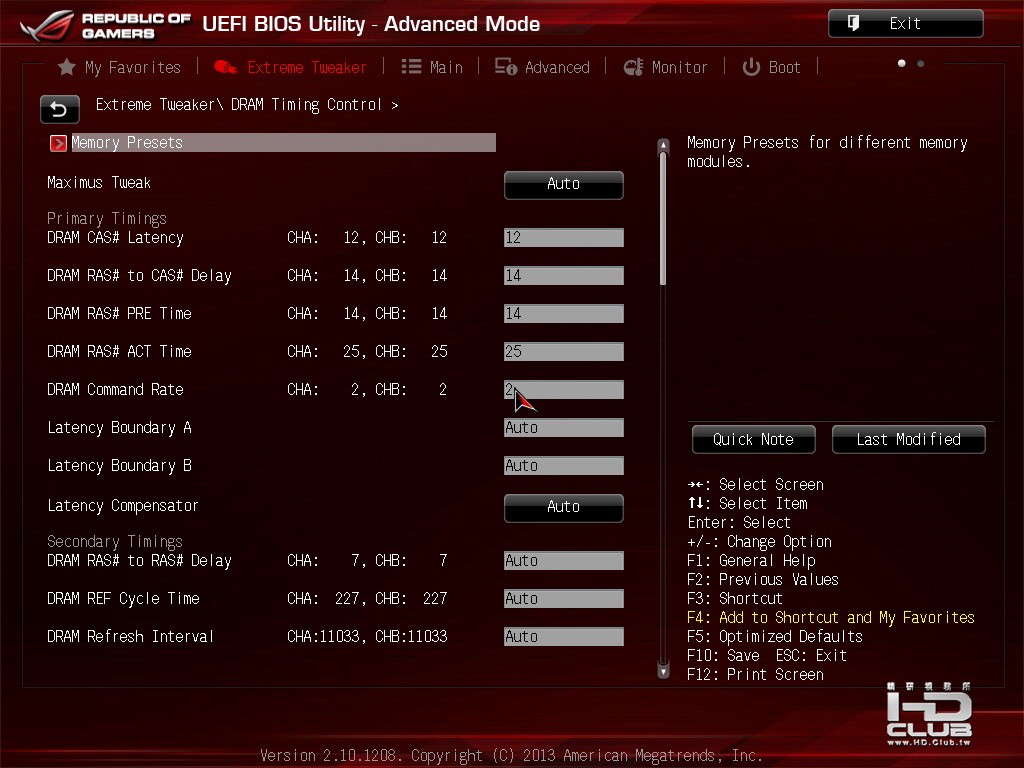The height and width of the screenshot is (768, 1024).
Task: Open Quick Note
Action: coord(754,440)
